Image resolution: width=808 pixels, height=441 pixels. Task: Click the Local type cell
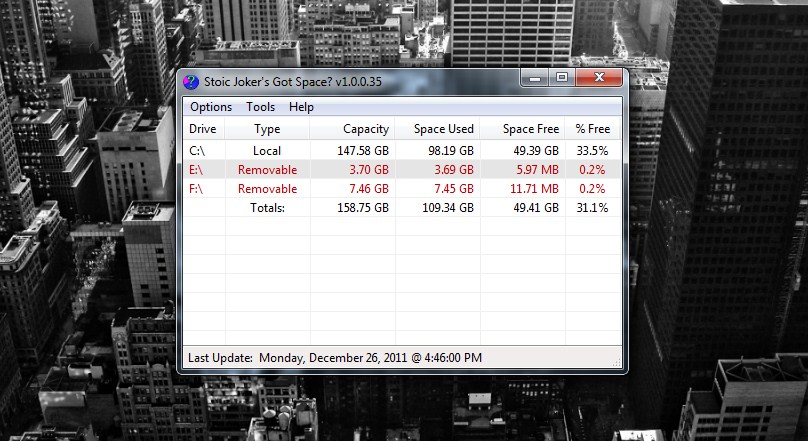tap(267, 151)
